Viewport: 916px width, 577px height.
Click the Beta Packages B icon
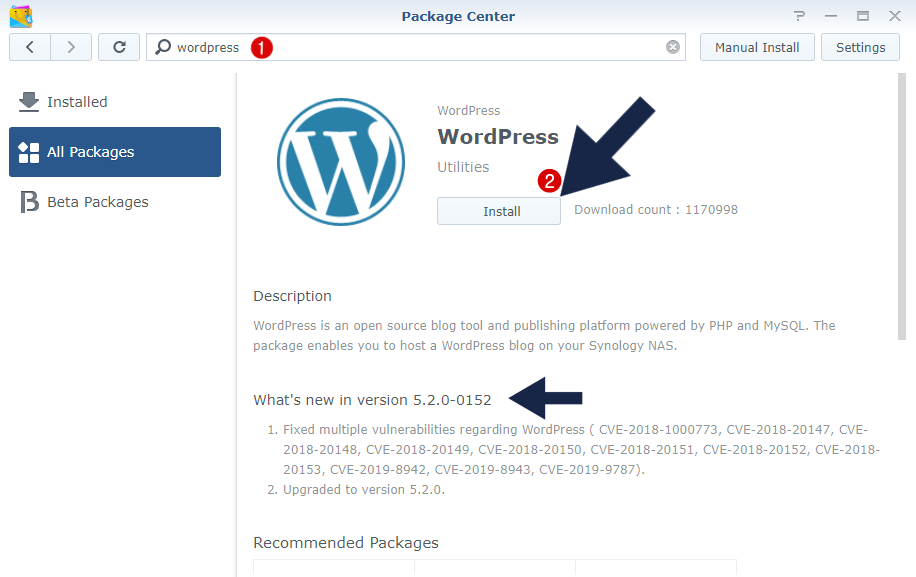tap(29, 202)
